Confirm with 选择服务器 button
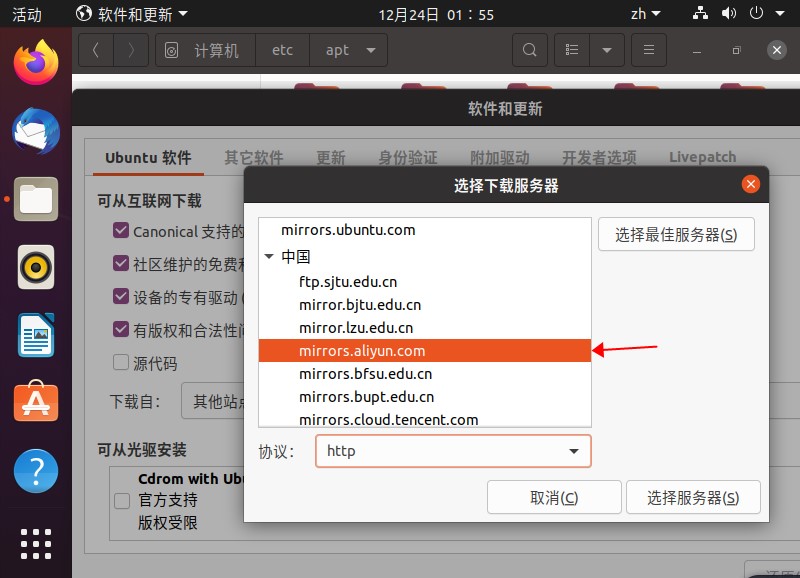 pyautogui.click(x=693, y=497)
